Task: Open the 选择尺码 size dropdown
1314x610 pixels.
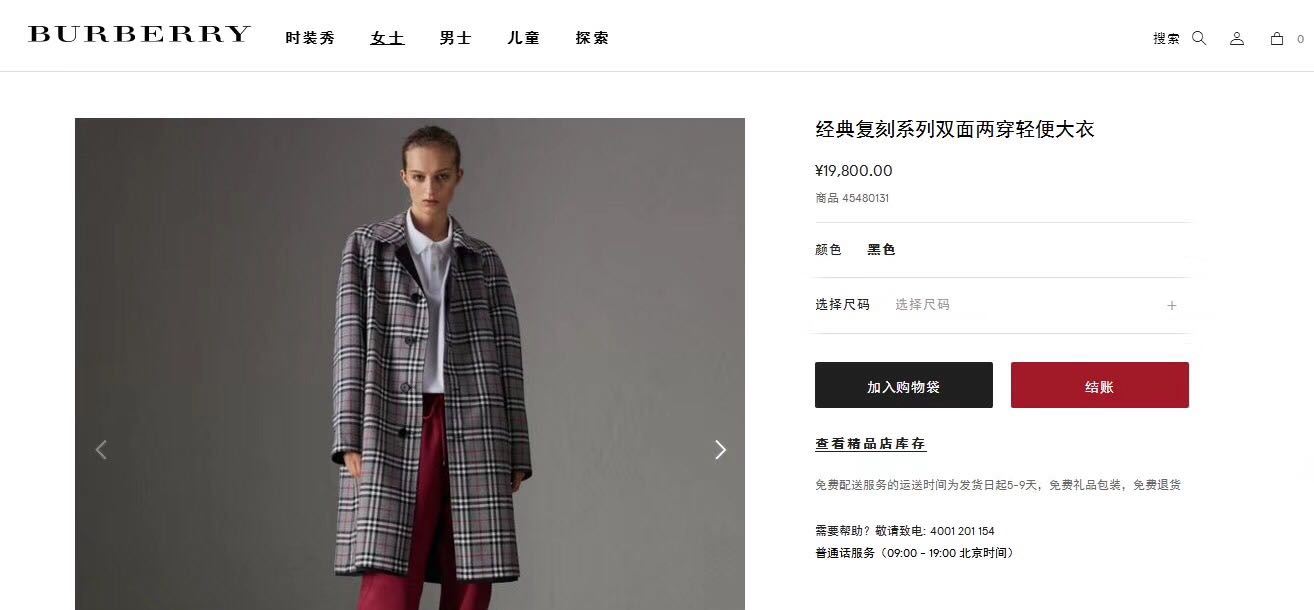Action: (1003, 305)
